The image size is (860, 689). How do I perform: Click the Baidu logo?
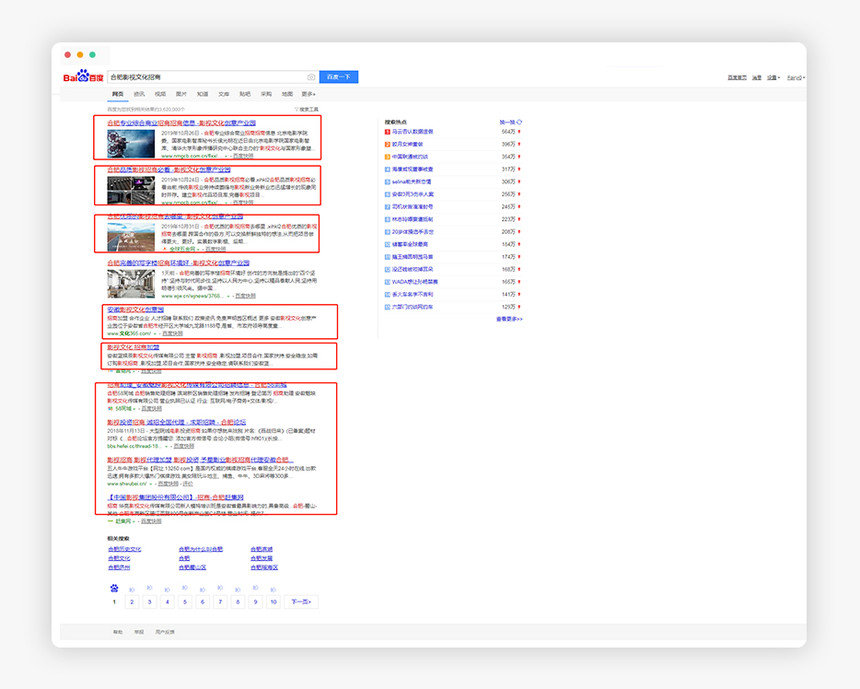(83, 76)
